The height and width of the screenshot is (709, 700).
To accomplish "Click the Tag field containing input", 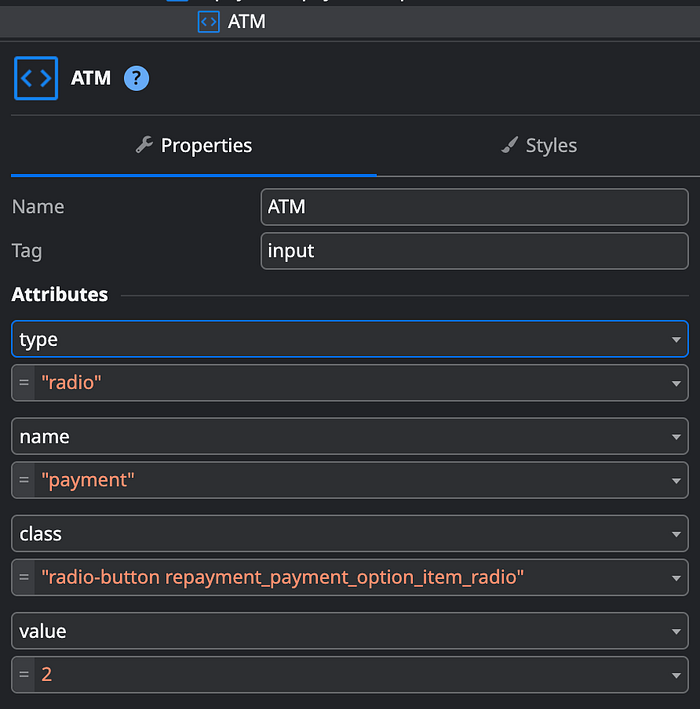I will coord(474,251).
